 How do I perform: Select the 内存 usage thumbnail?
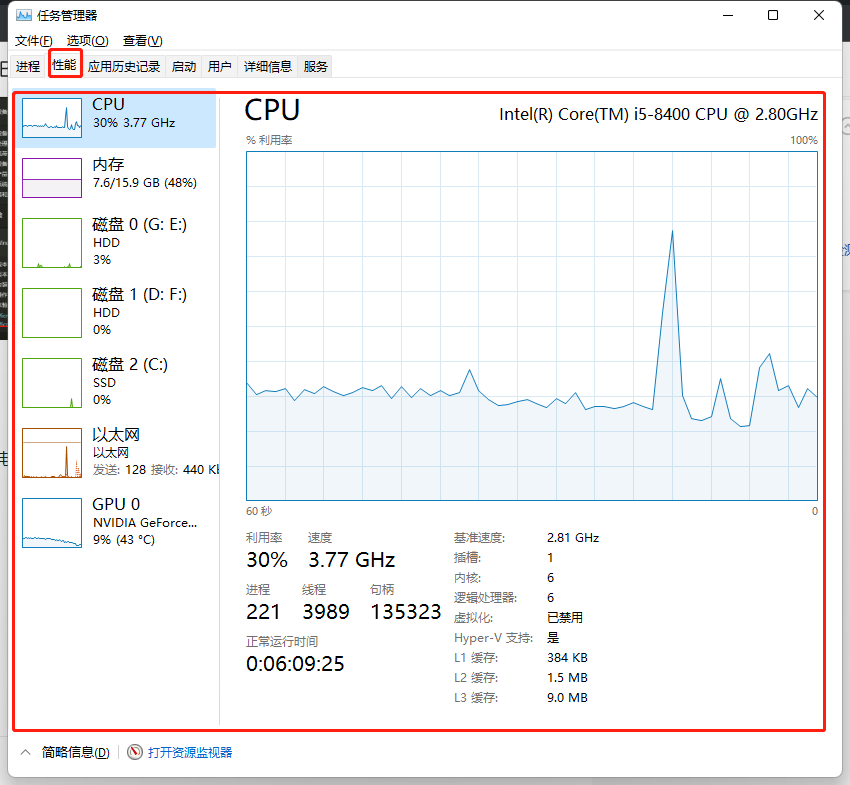[52, 177]
